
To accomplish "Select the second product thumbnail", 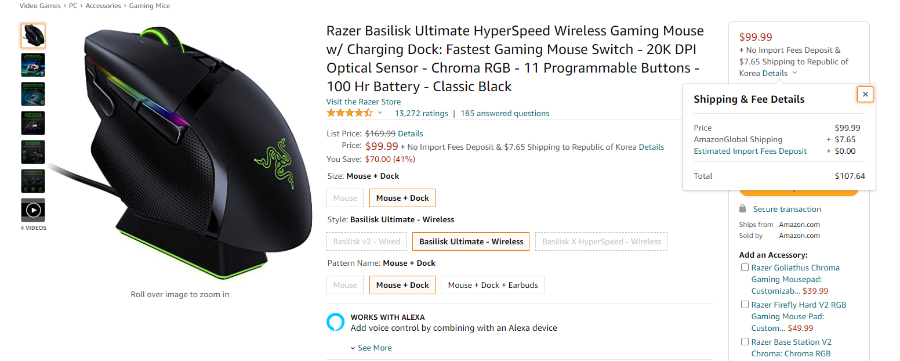I will [33, 65].
